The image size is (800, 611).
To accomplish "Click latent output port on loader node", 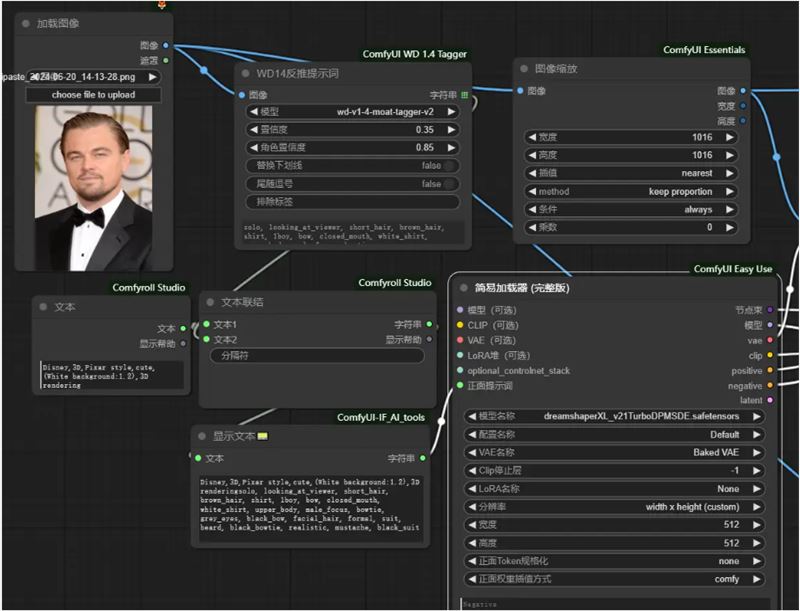I will pos(770,400).
